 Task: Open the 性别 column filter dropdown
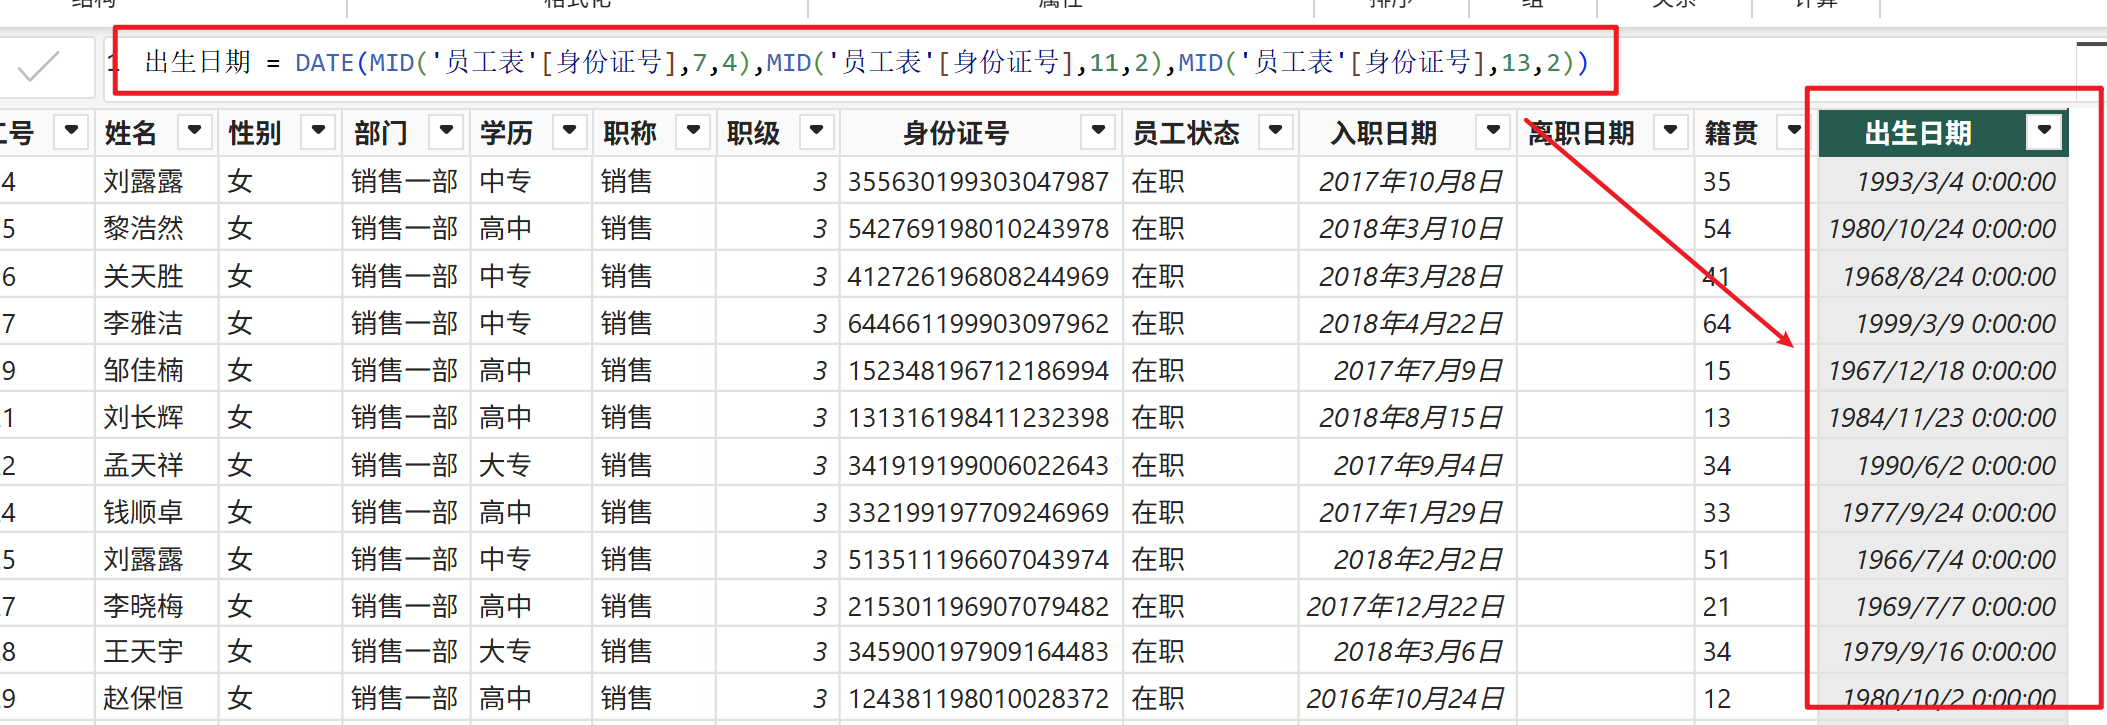(318, 131)
